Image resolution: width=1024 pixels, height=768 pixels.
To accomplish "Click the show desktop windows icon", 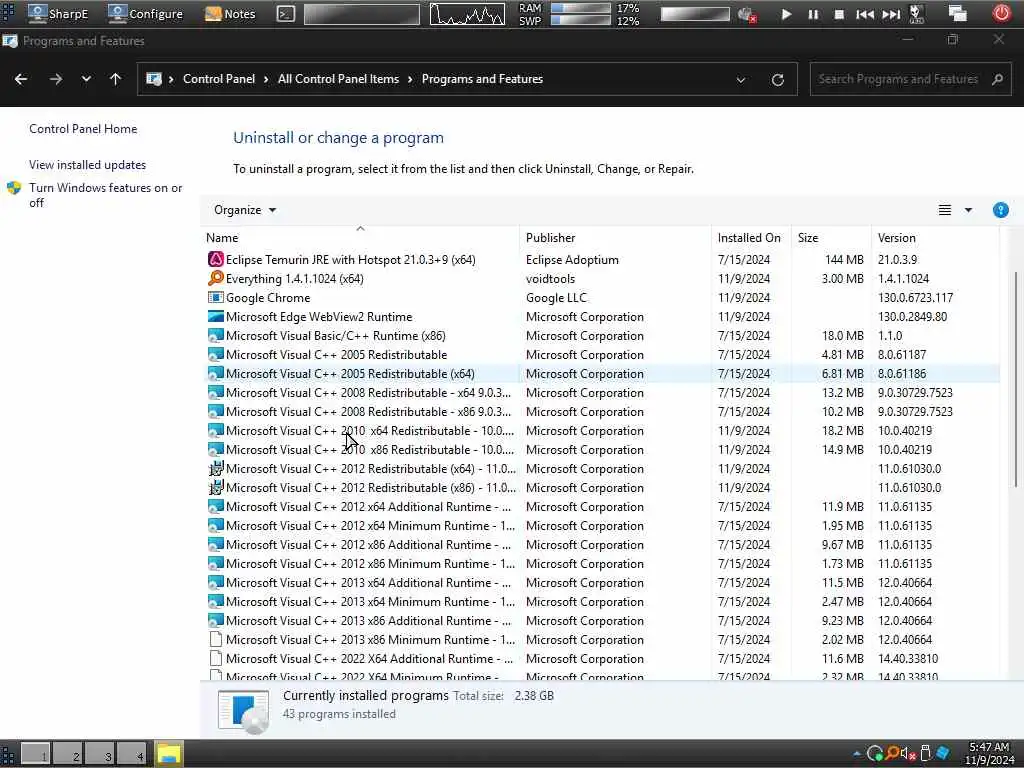I will [957, 13].
